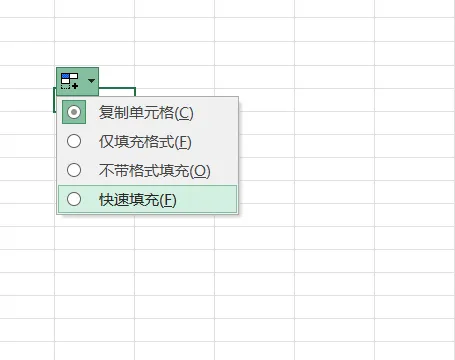Screen dimensions: 455x360
Task: Choose the 复制单元格(C) menu entry text
Action: coord(146,113)
